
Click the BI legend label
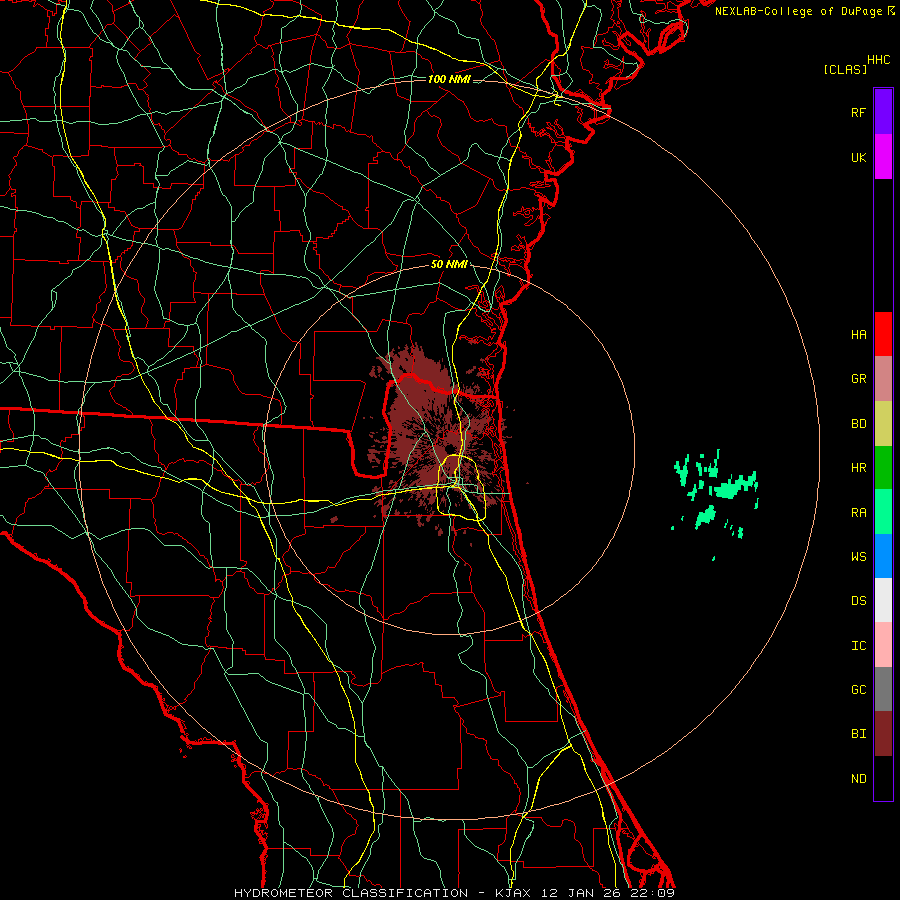coord(858,734)
